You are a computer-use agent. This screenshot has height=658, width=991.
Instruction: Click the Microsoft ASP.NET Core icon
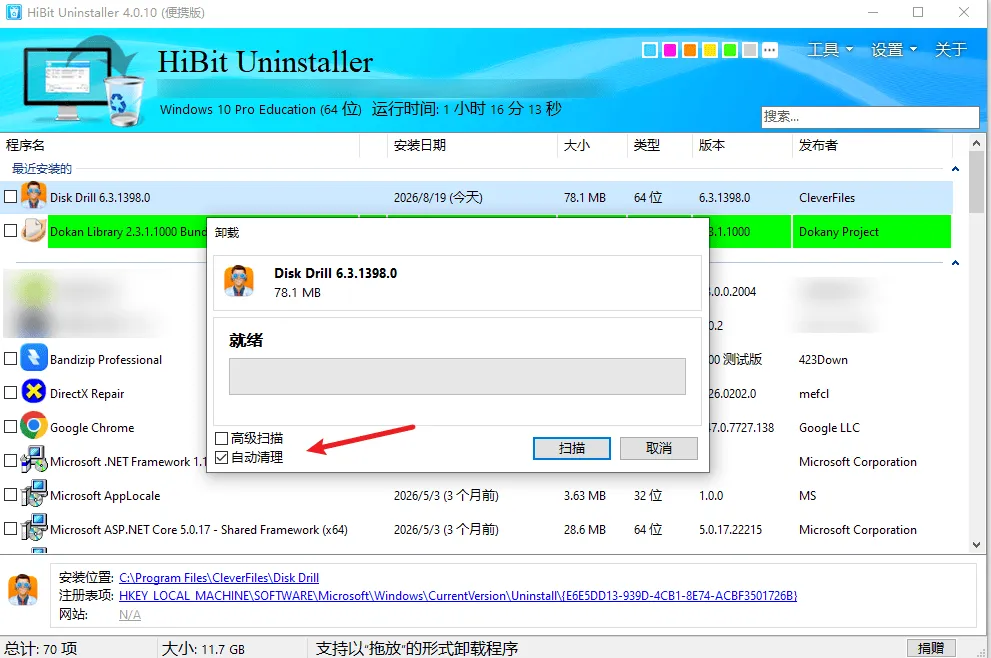(33, 528)
